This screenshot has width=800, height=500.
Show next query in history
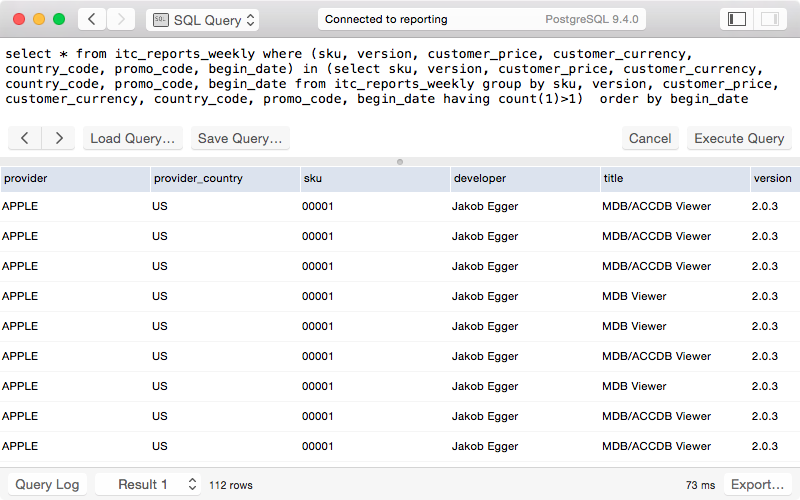[59, 138]
